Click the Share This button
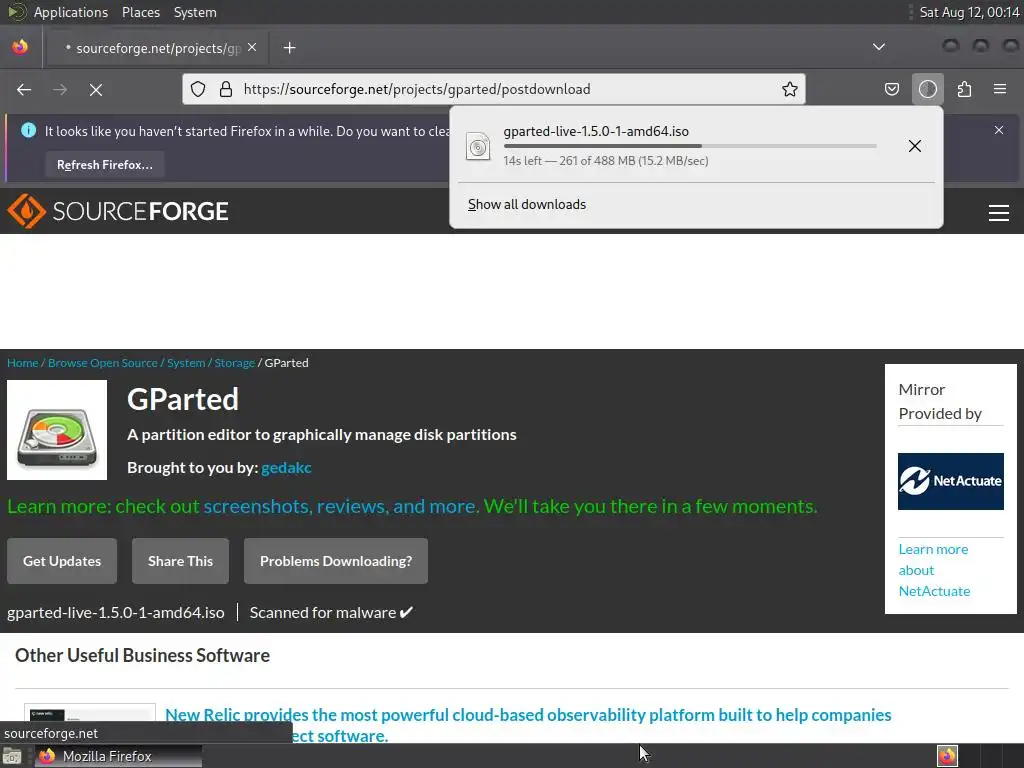1024x768 pixels. [180, 561]
